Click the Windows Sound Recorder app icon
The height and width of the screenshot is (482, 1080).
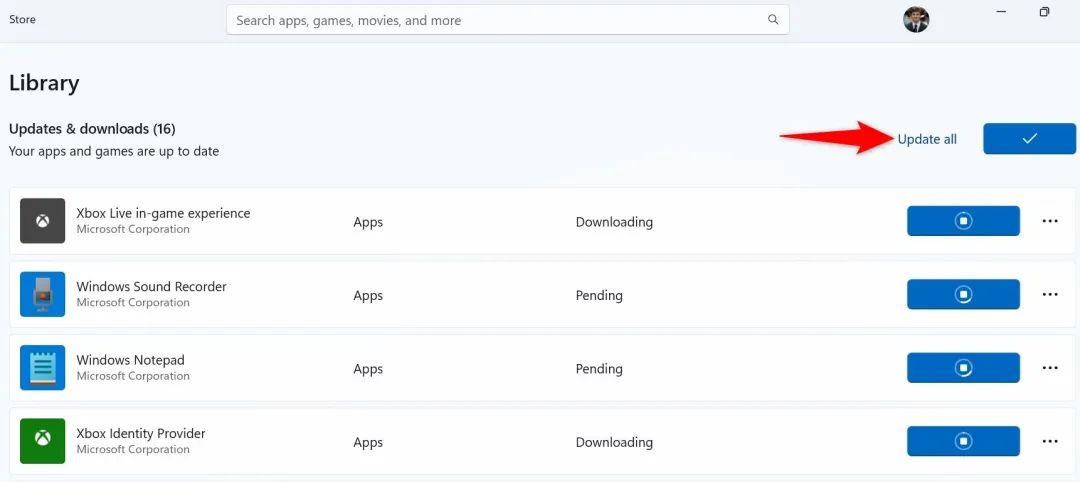click(x=43, y=294)
